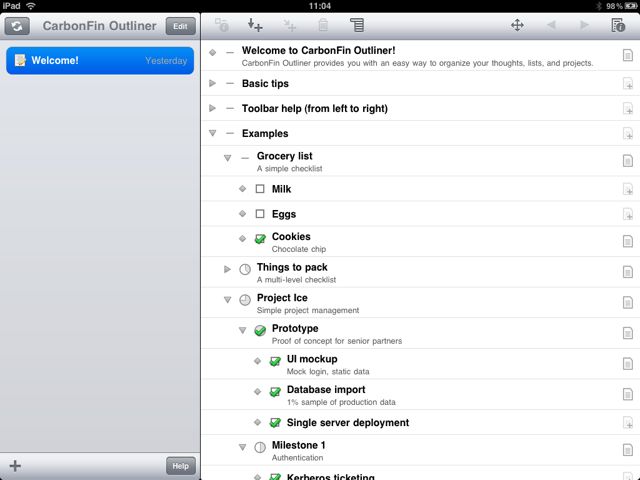Uncheck Single server deployment checkbox
Screen dimensions: 640x480
click(x=275, y=422)
